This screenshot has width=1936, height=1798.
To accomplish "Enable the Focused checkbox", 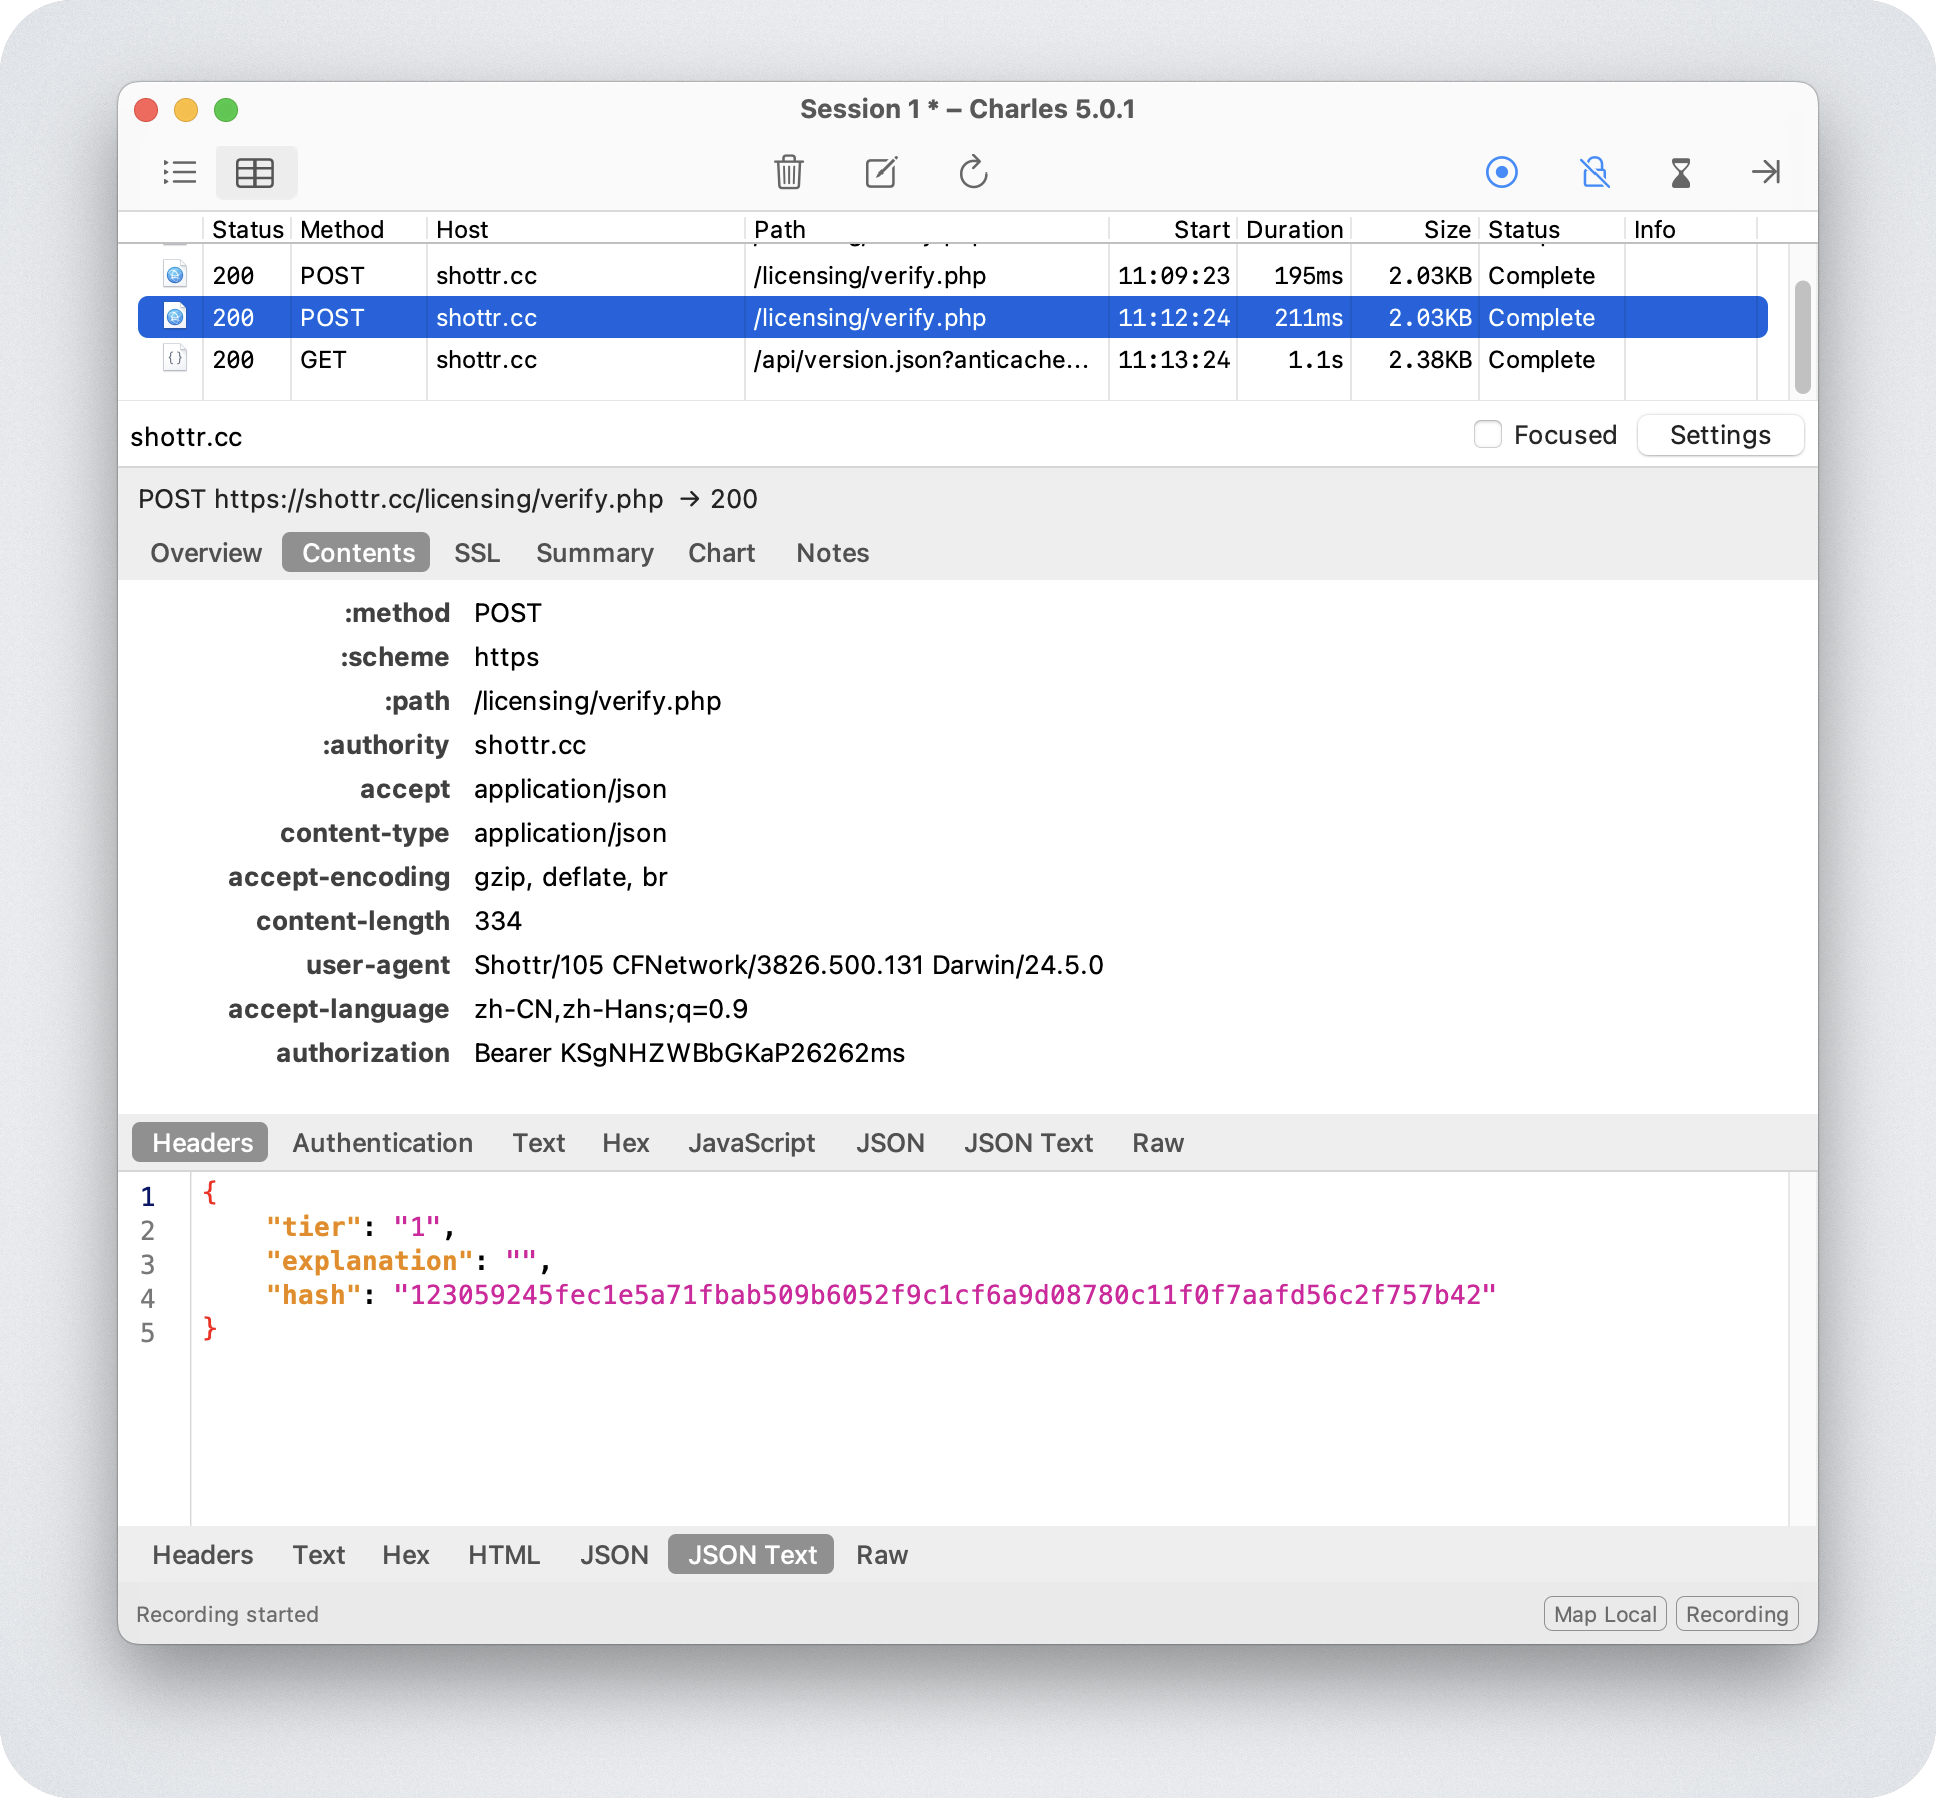I will 1488,435.
